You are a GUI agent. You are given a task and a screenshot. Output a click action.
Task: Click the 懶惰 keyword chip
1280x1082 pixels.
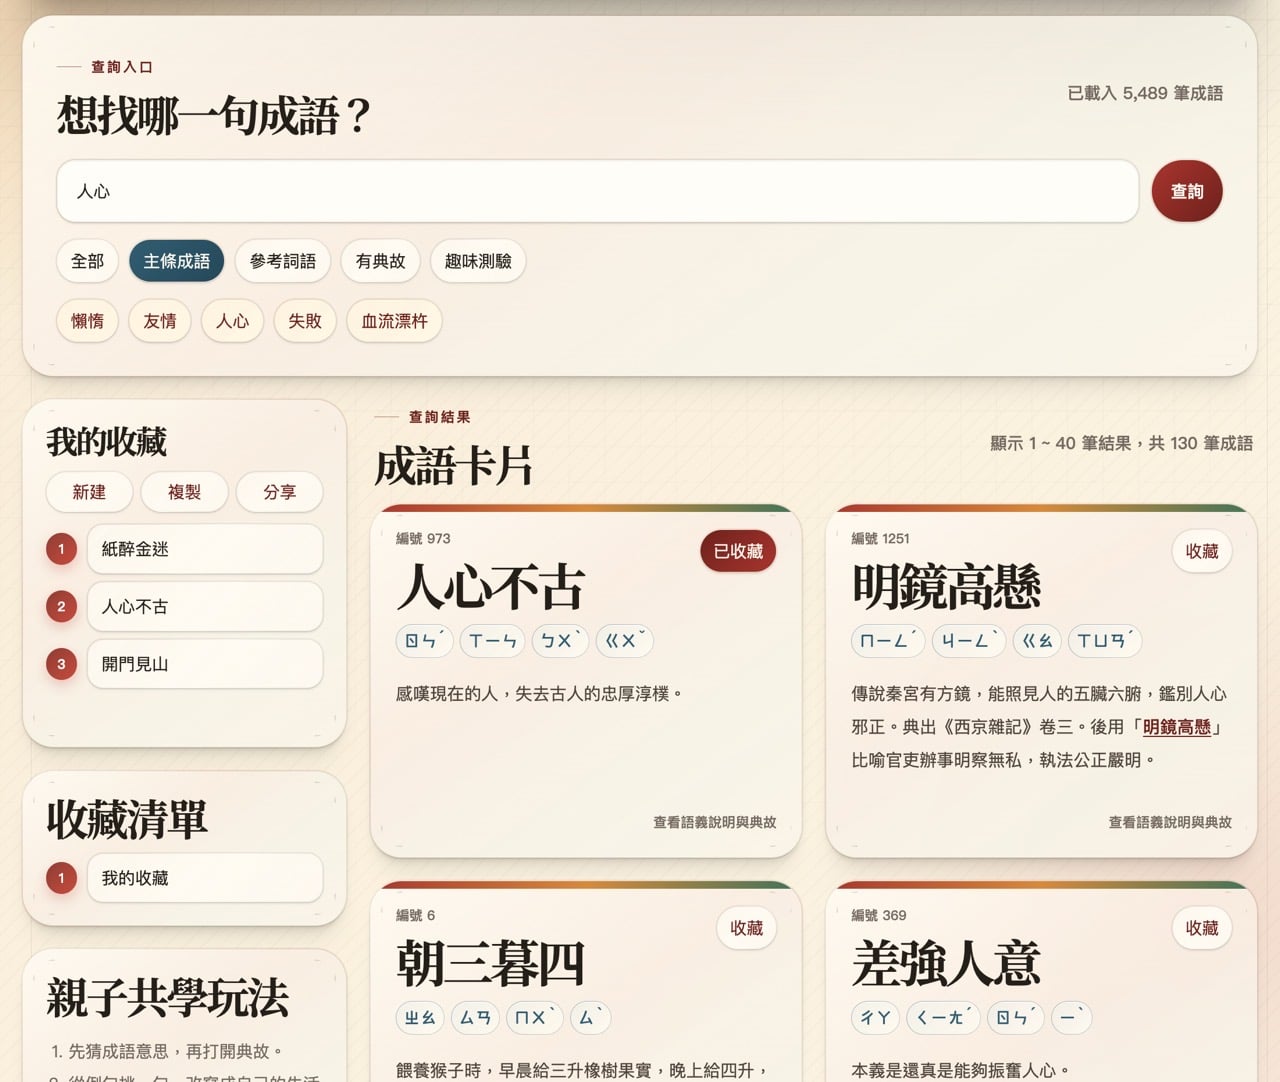pos(87,321)
